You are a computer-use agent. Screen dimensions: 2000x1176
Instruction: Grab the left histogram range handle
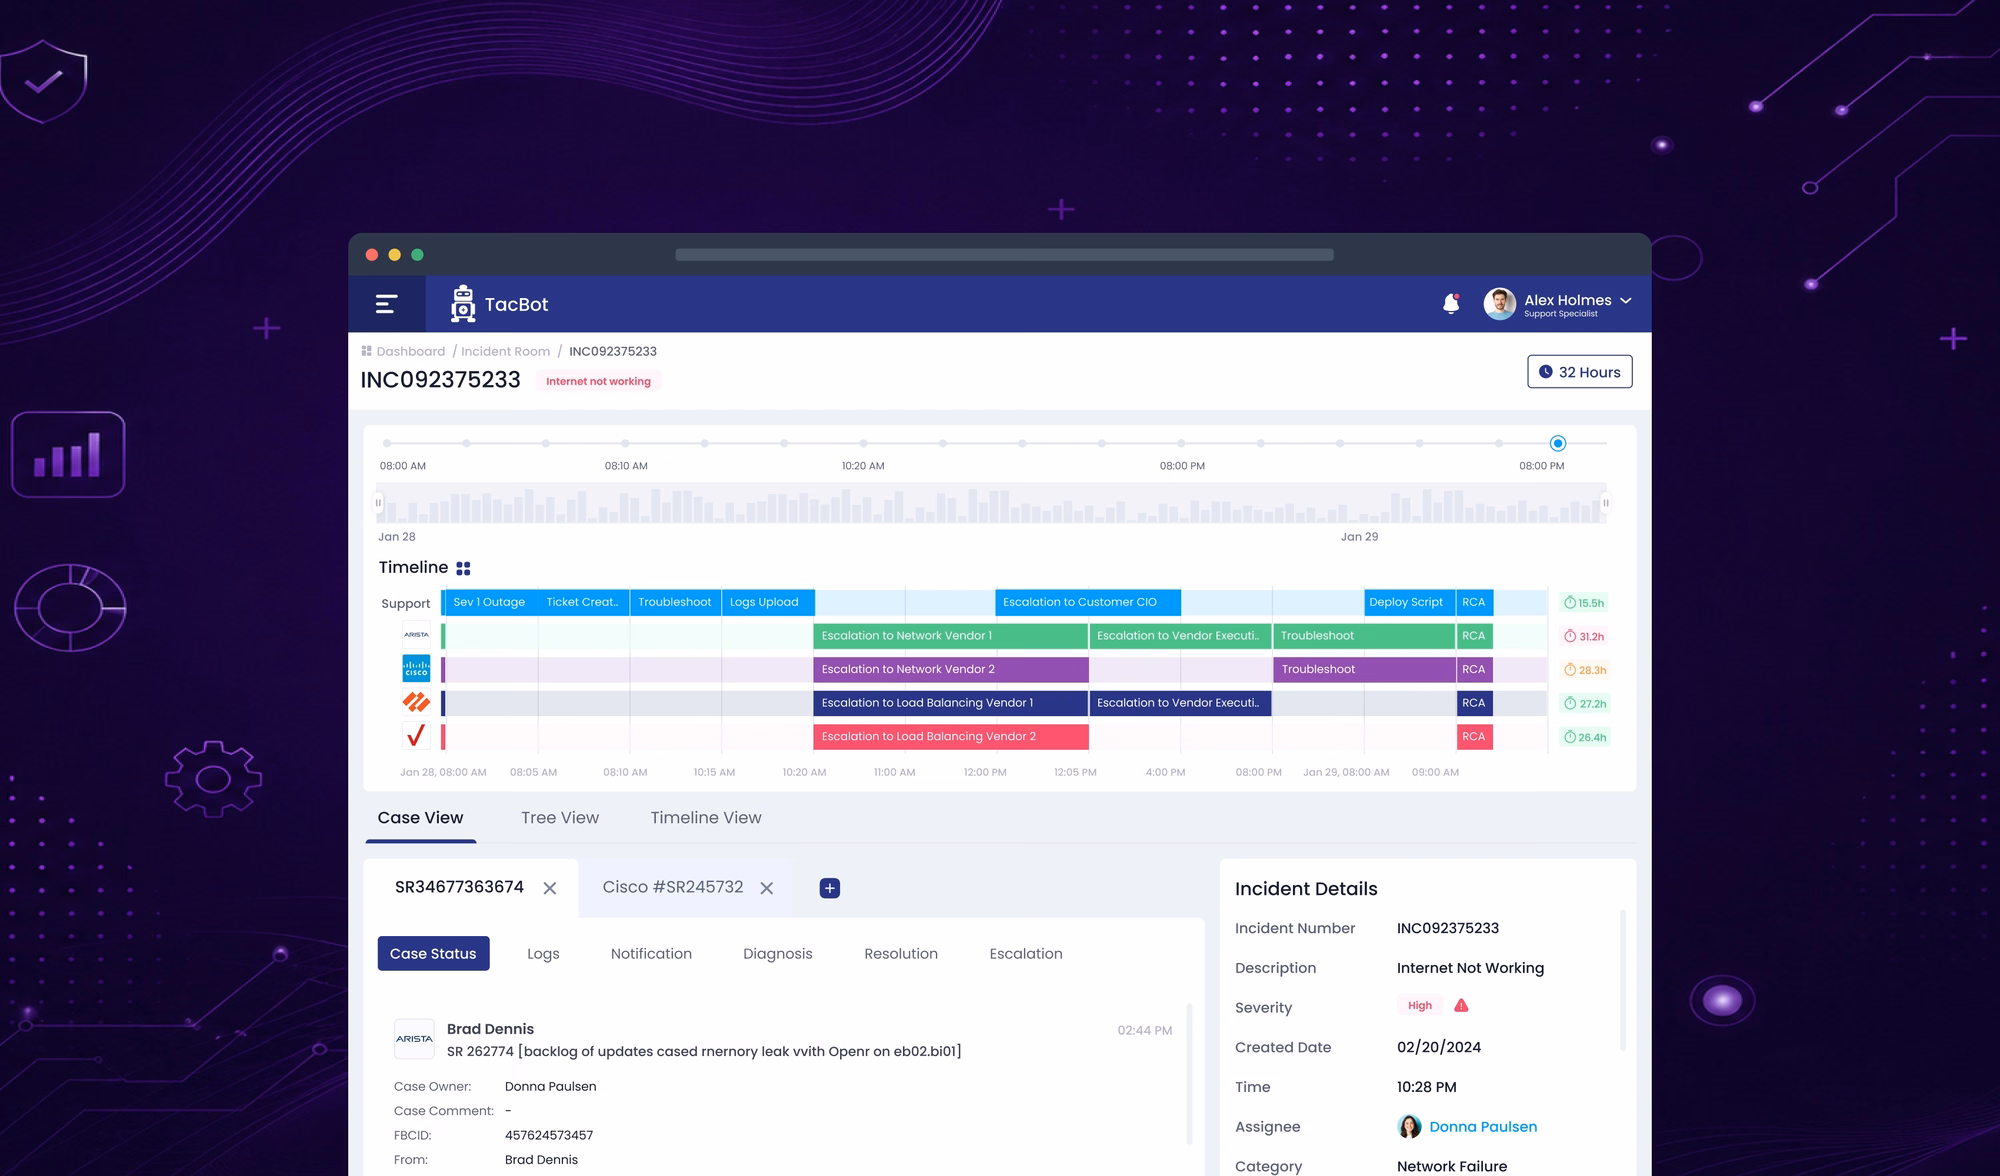(378, 503)
